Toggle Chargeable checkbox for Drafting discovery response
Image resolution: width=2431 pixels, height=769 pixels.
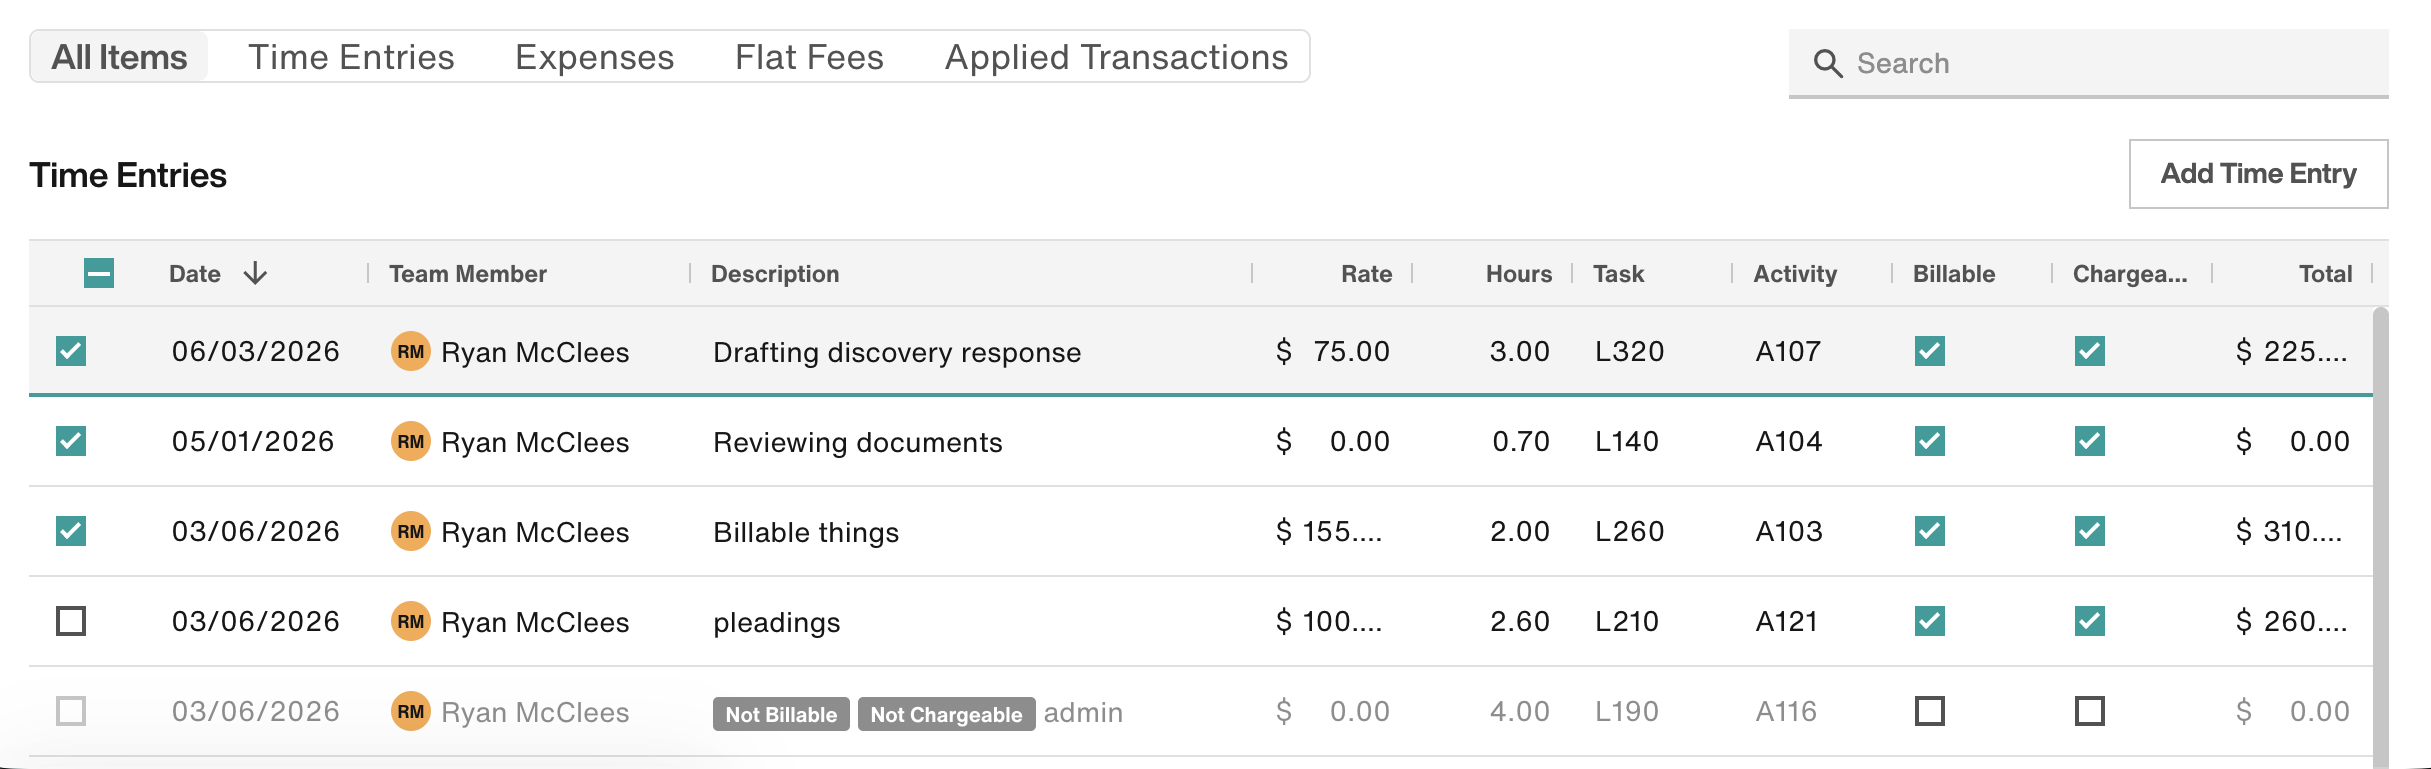point(2090,351)
